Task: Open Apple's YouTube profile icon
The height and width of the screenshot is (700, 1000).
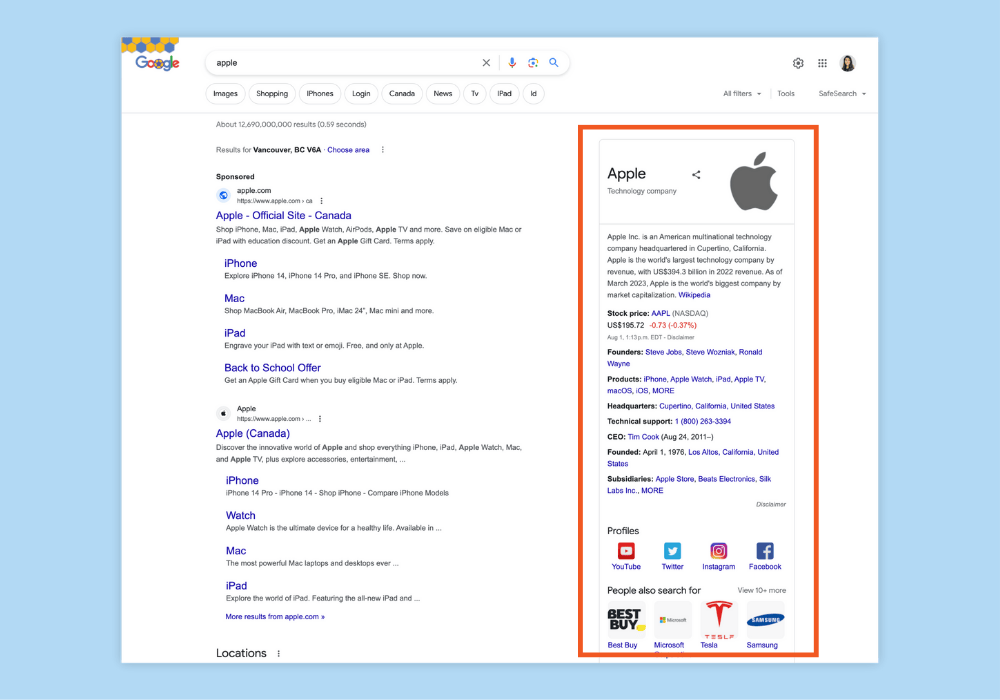Action: pos(626,551)
